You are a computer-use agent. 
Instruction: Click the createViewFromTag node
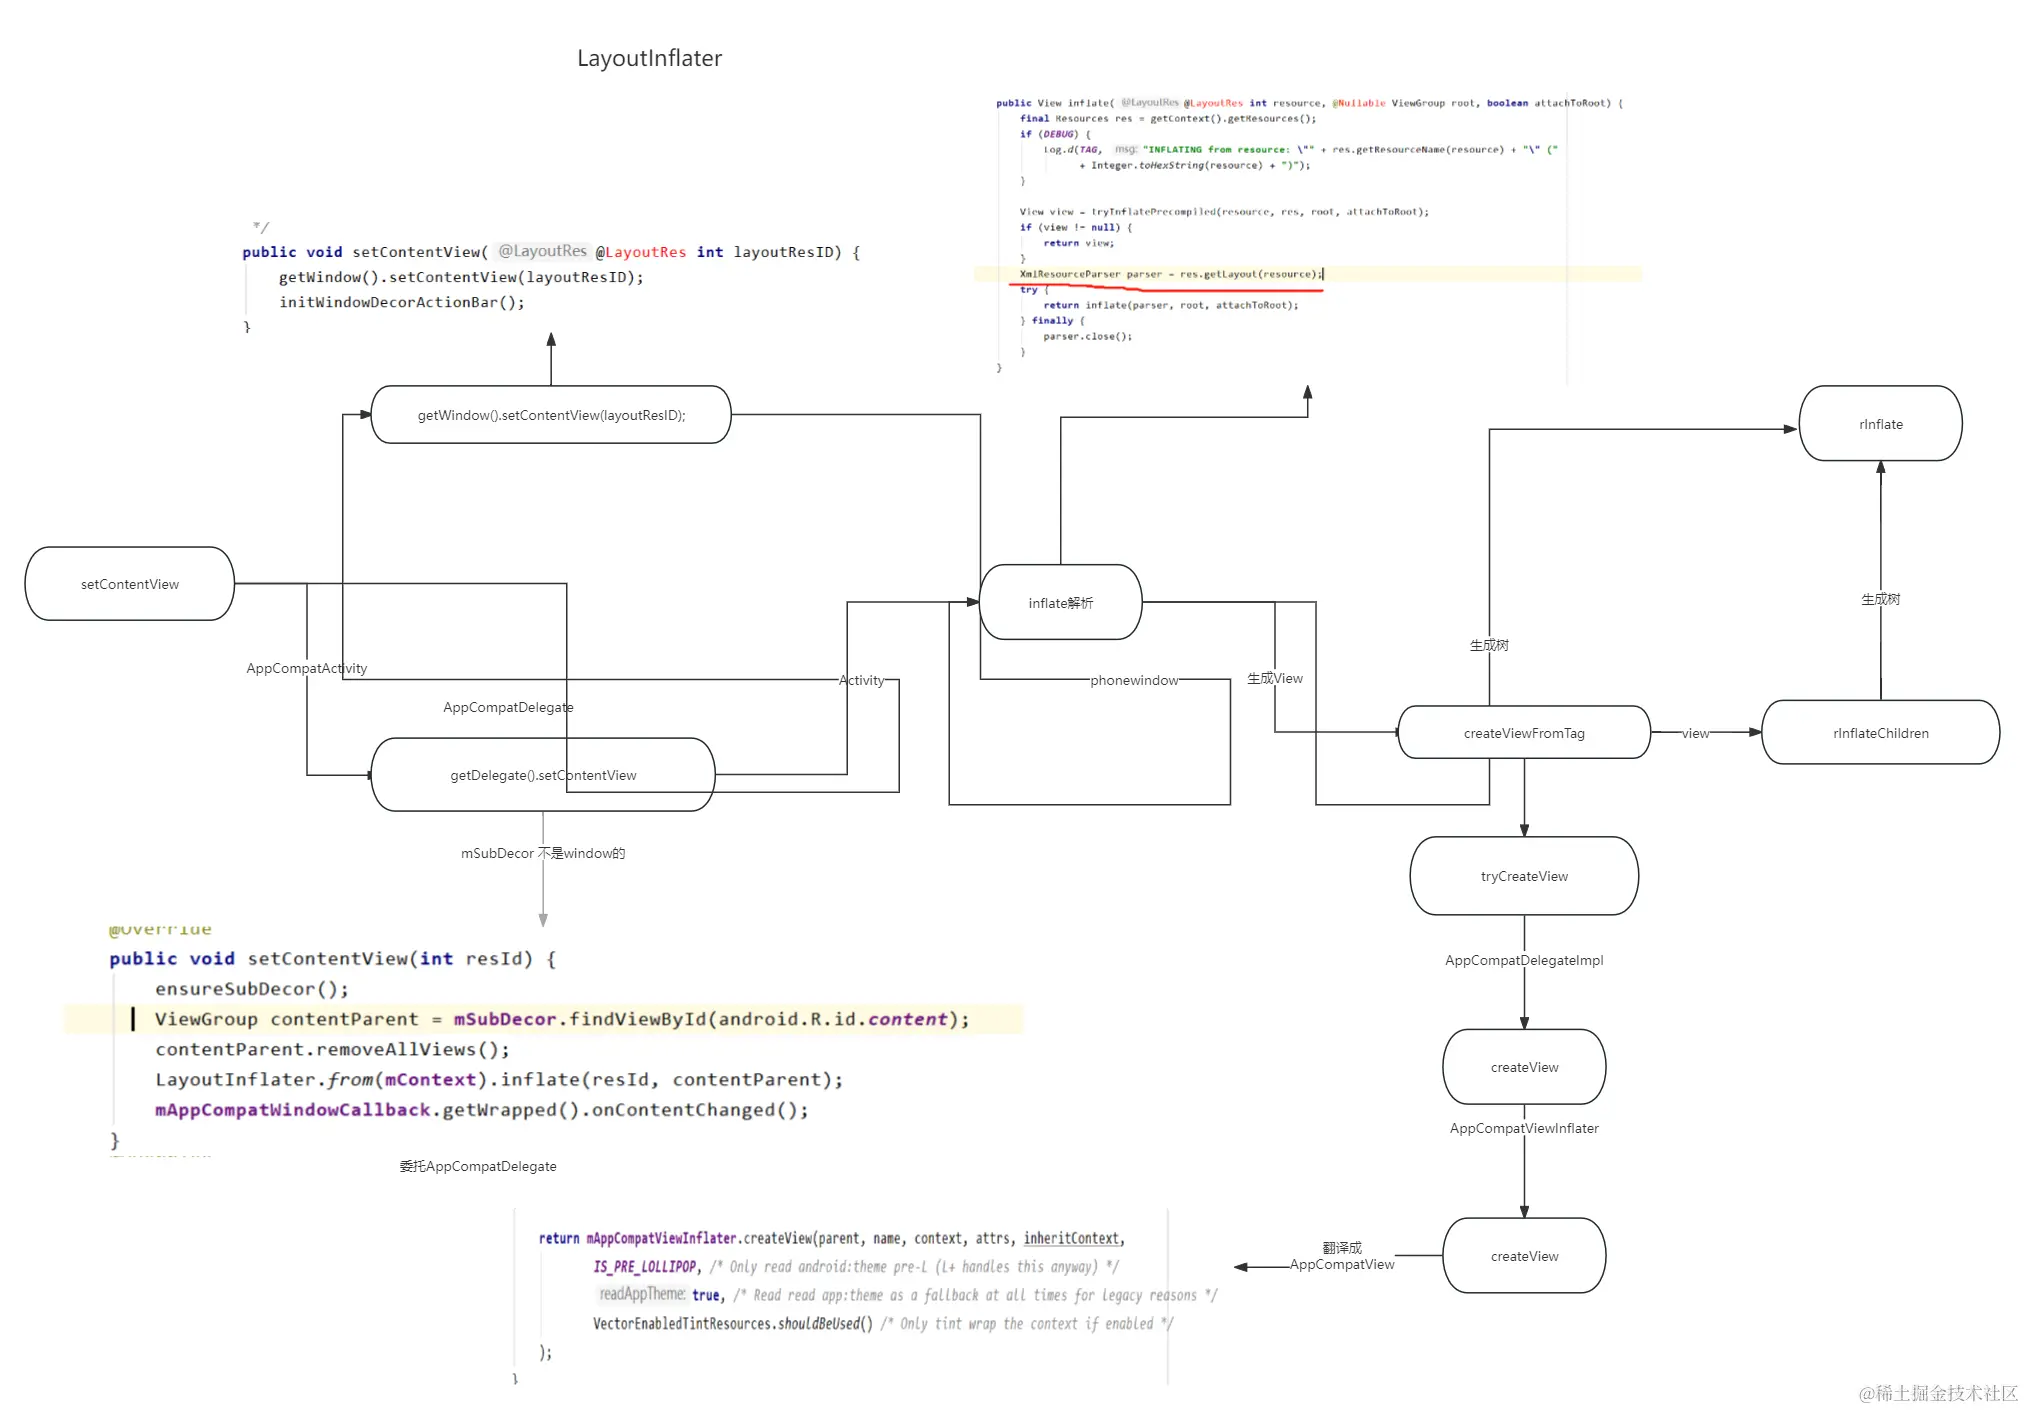(x=1523, y=733)
